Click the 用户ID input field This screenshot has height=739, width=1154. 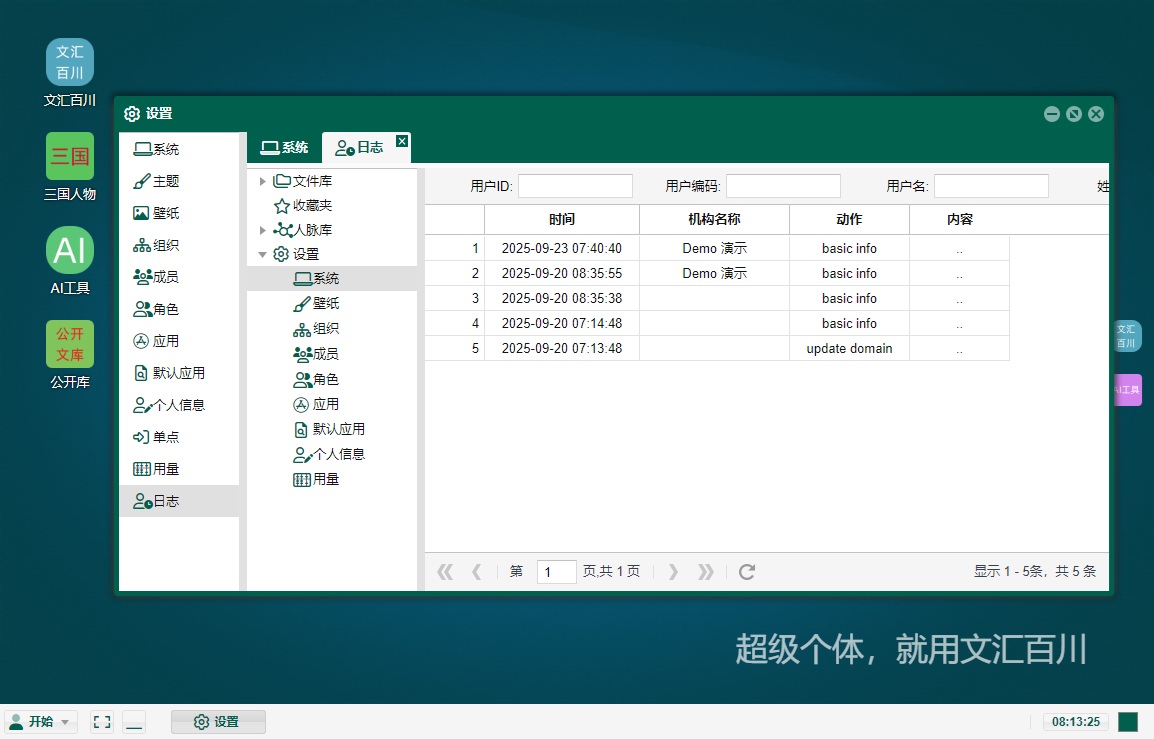pos(575,186)
